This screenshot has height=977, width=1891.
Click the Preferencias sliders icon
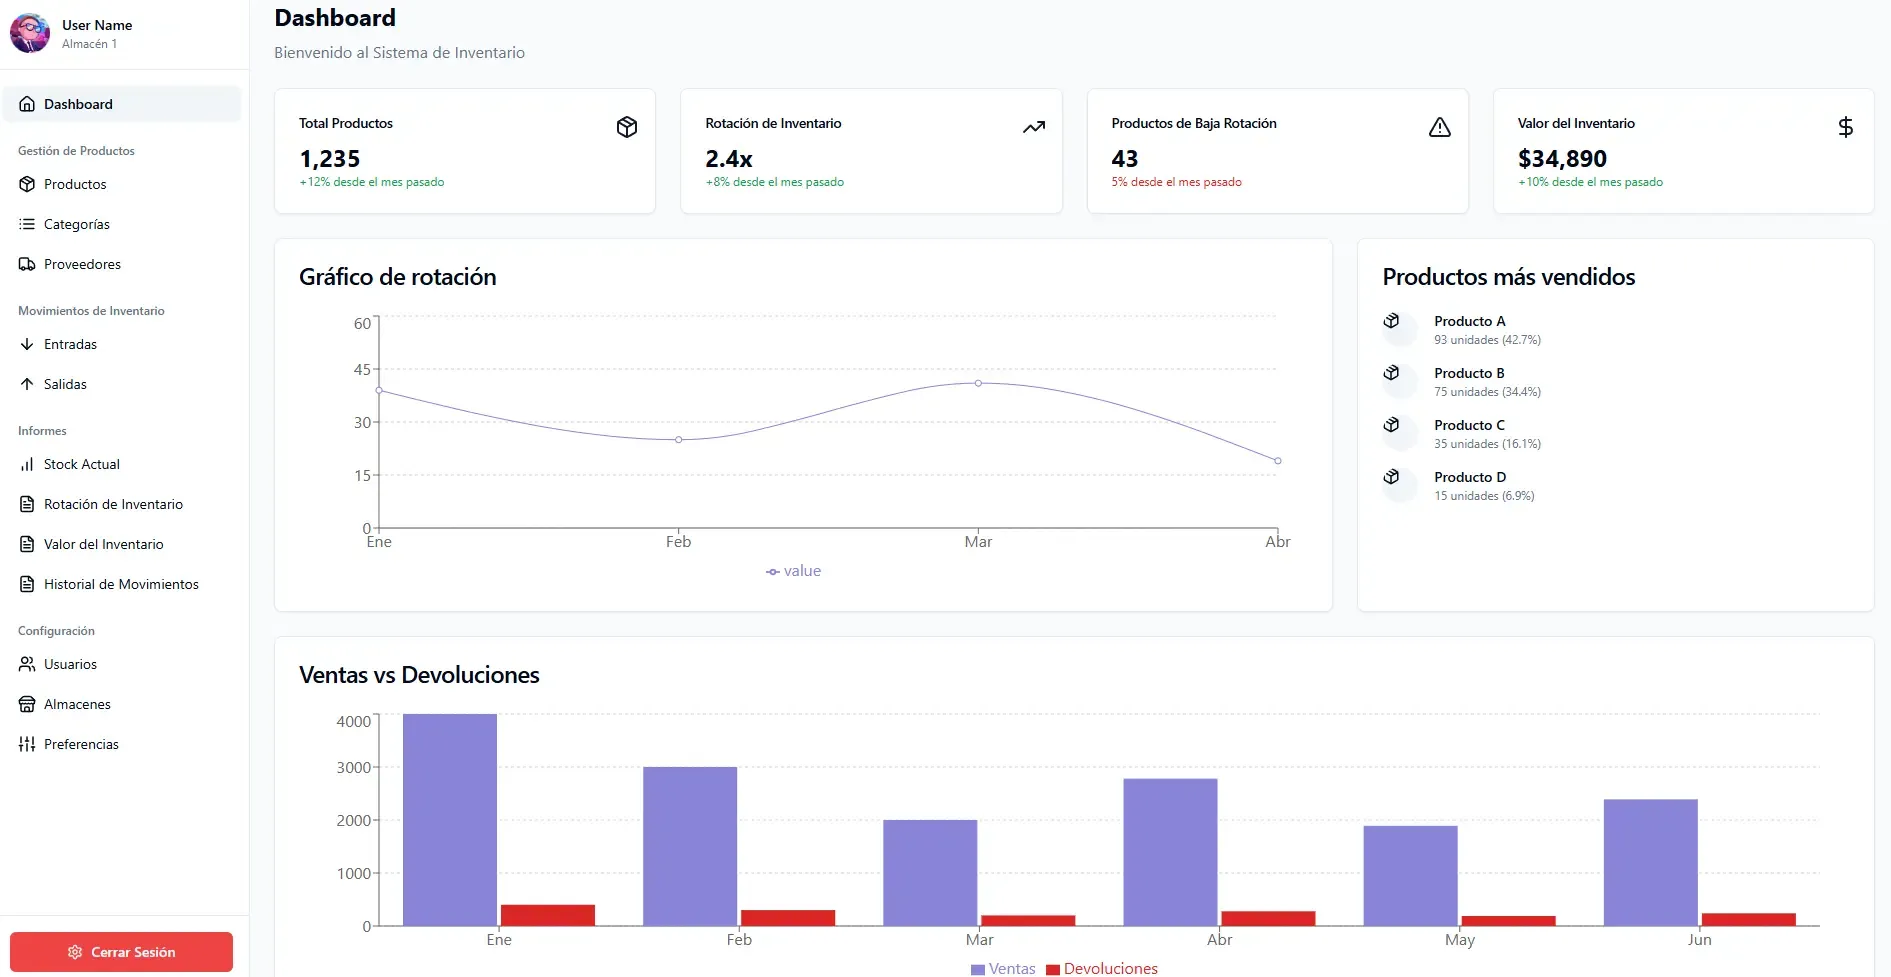coord(27,744)
